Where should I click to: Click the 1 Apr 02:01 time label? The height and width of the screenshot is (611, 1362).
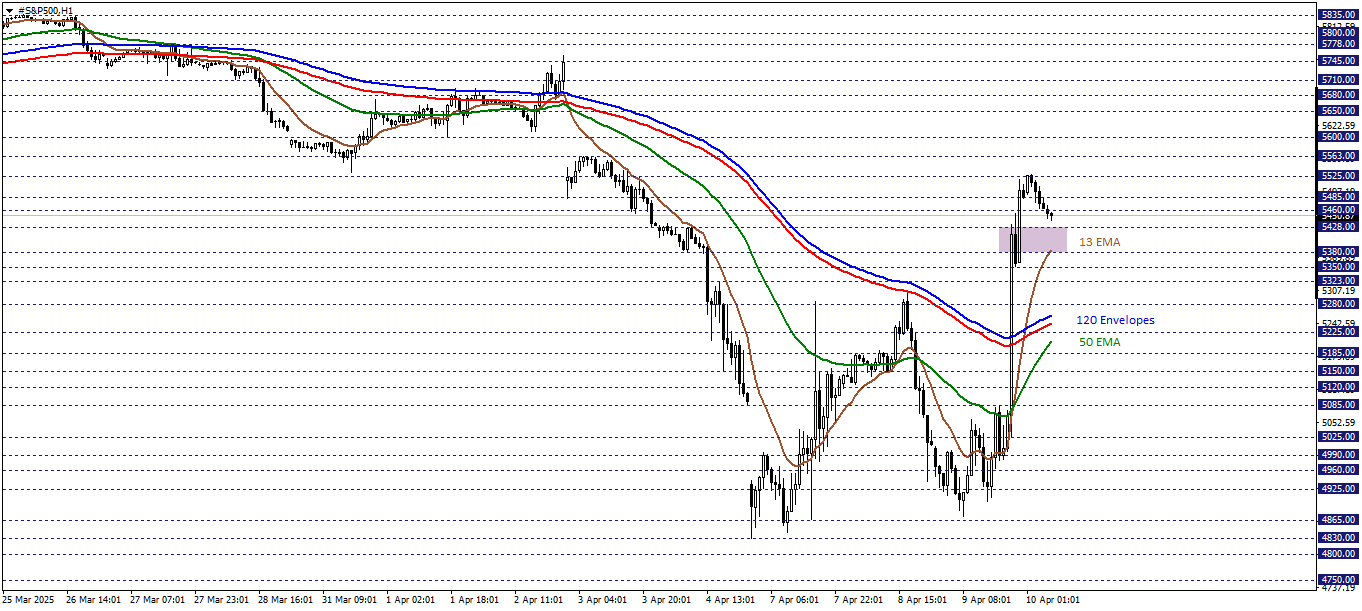pyautogui.click(x=412, y=600)
